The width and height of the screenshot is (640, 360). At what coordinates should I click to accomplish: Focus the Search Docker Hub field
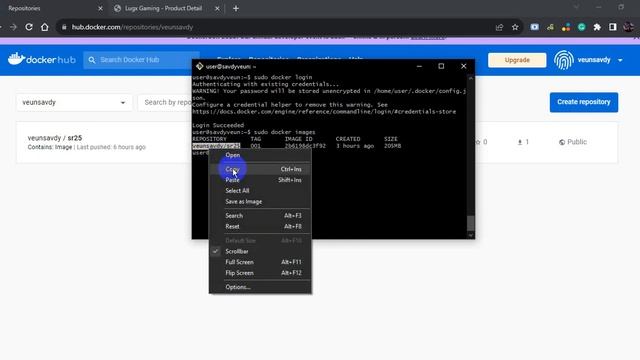[141, 60]
